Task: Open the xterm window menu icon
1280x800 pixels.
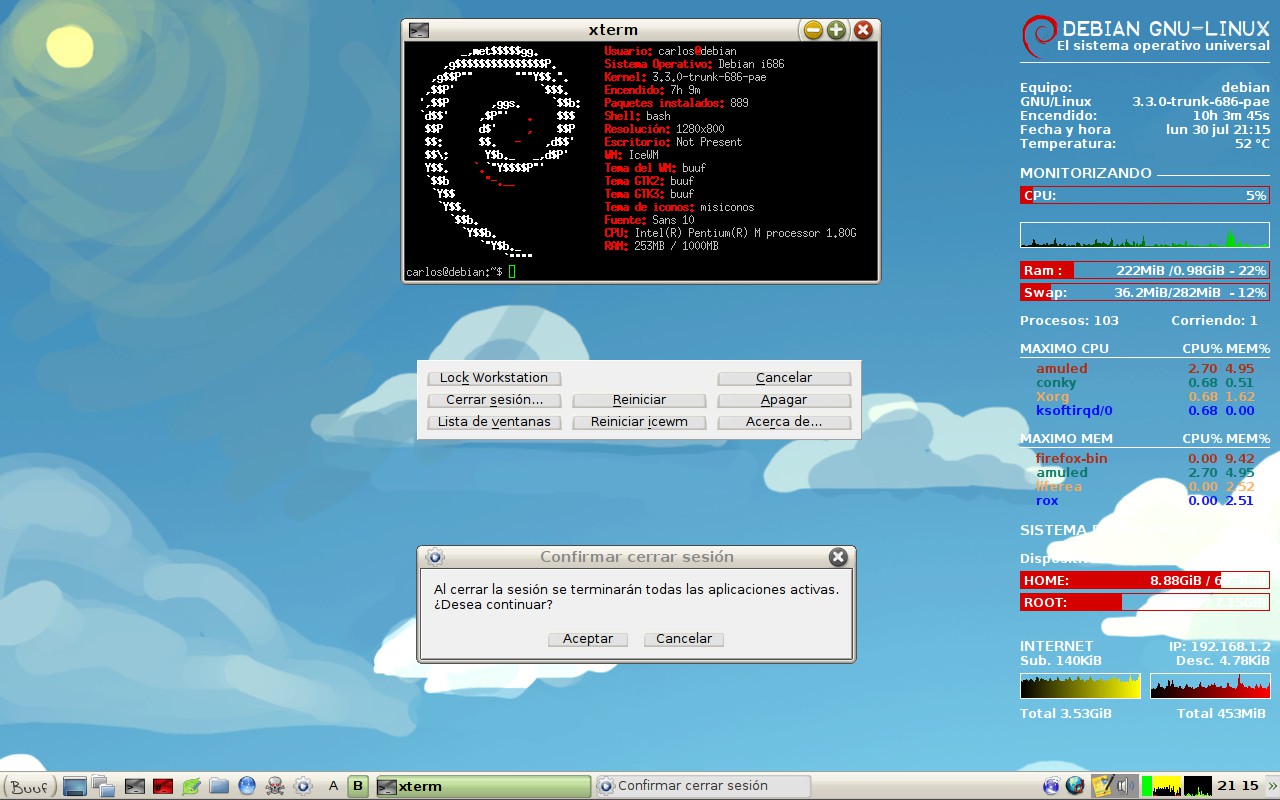Action: tap(419, 30)
